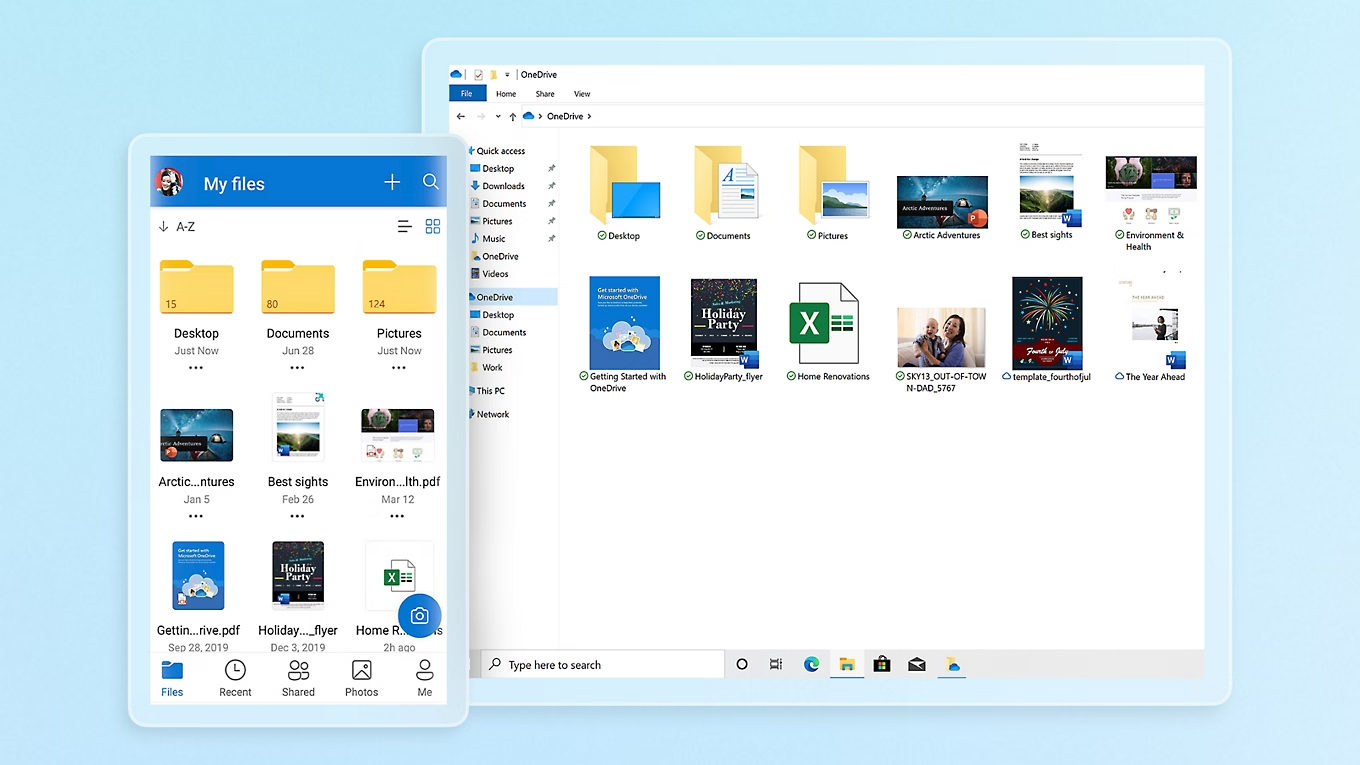
Task: Open the Shared files view
Action: click(x=298, y=677)
